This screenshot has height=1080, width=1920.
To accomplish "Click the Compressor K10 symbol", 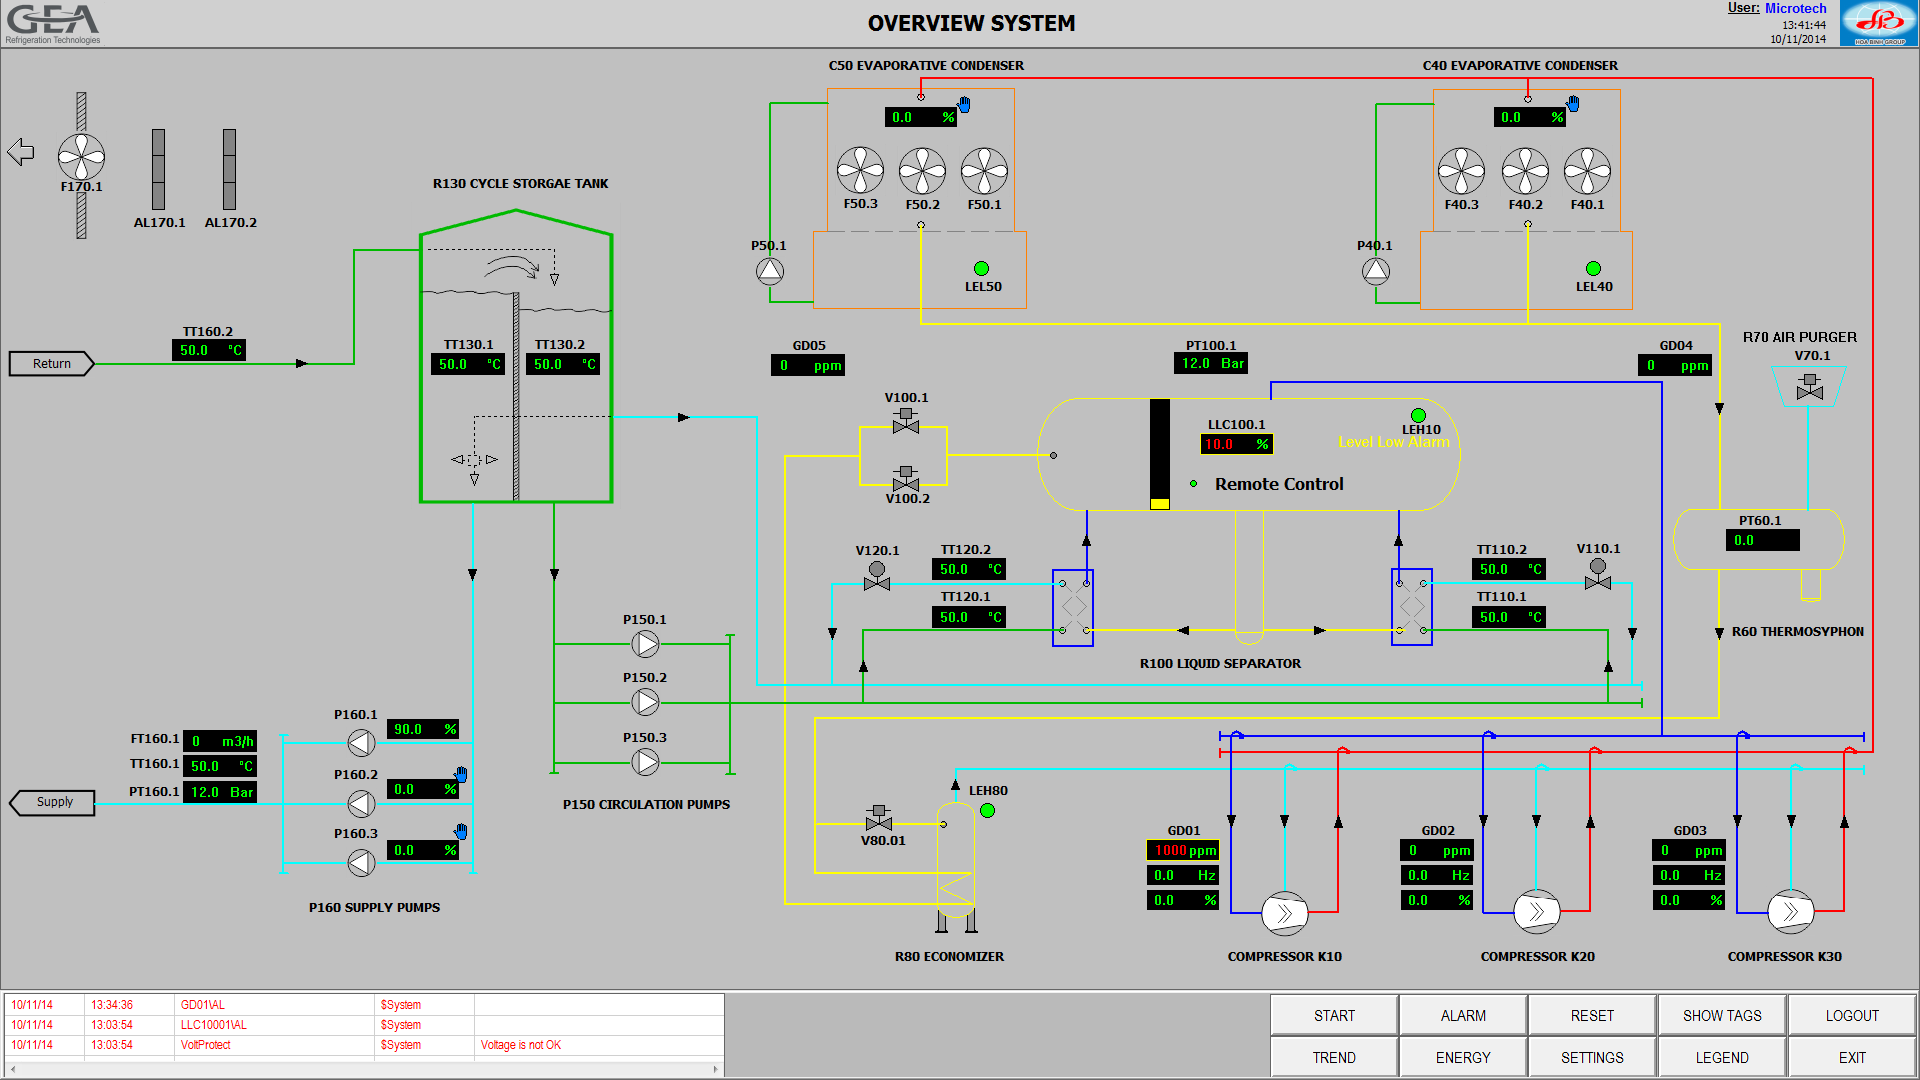I will [x=1284, y=913].
